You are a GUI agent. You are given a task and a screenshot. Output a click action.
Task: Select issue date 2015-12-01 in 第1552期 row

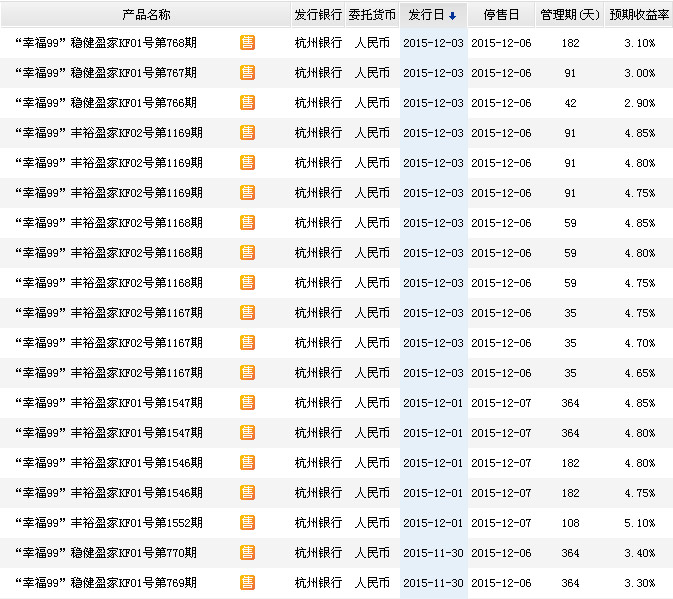(x=433, y=523)
